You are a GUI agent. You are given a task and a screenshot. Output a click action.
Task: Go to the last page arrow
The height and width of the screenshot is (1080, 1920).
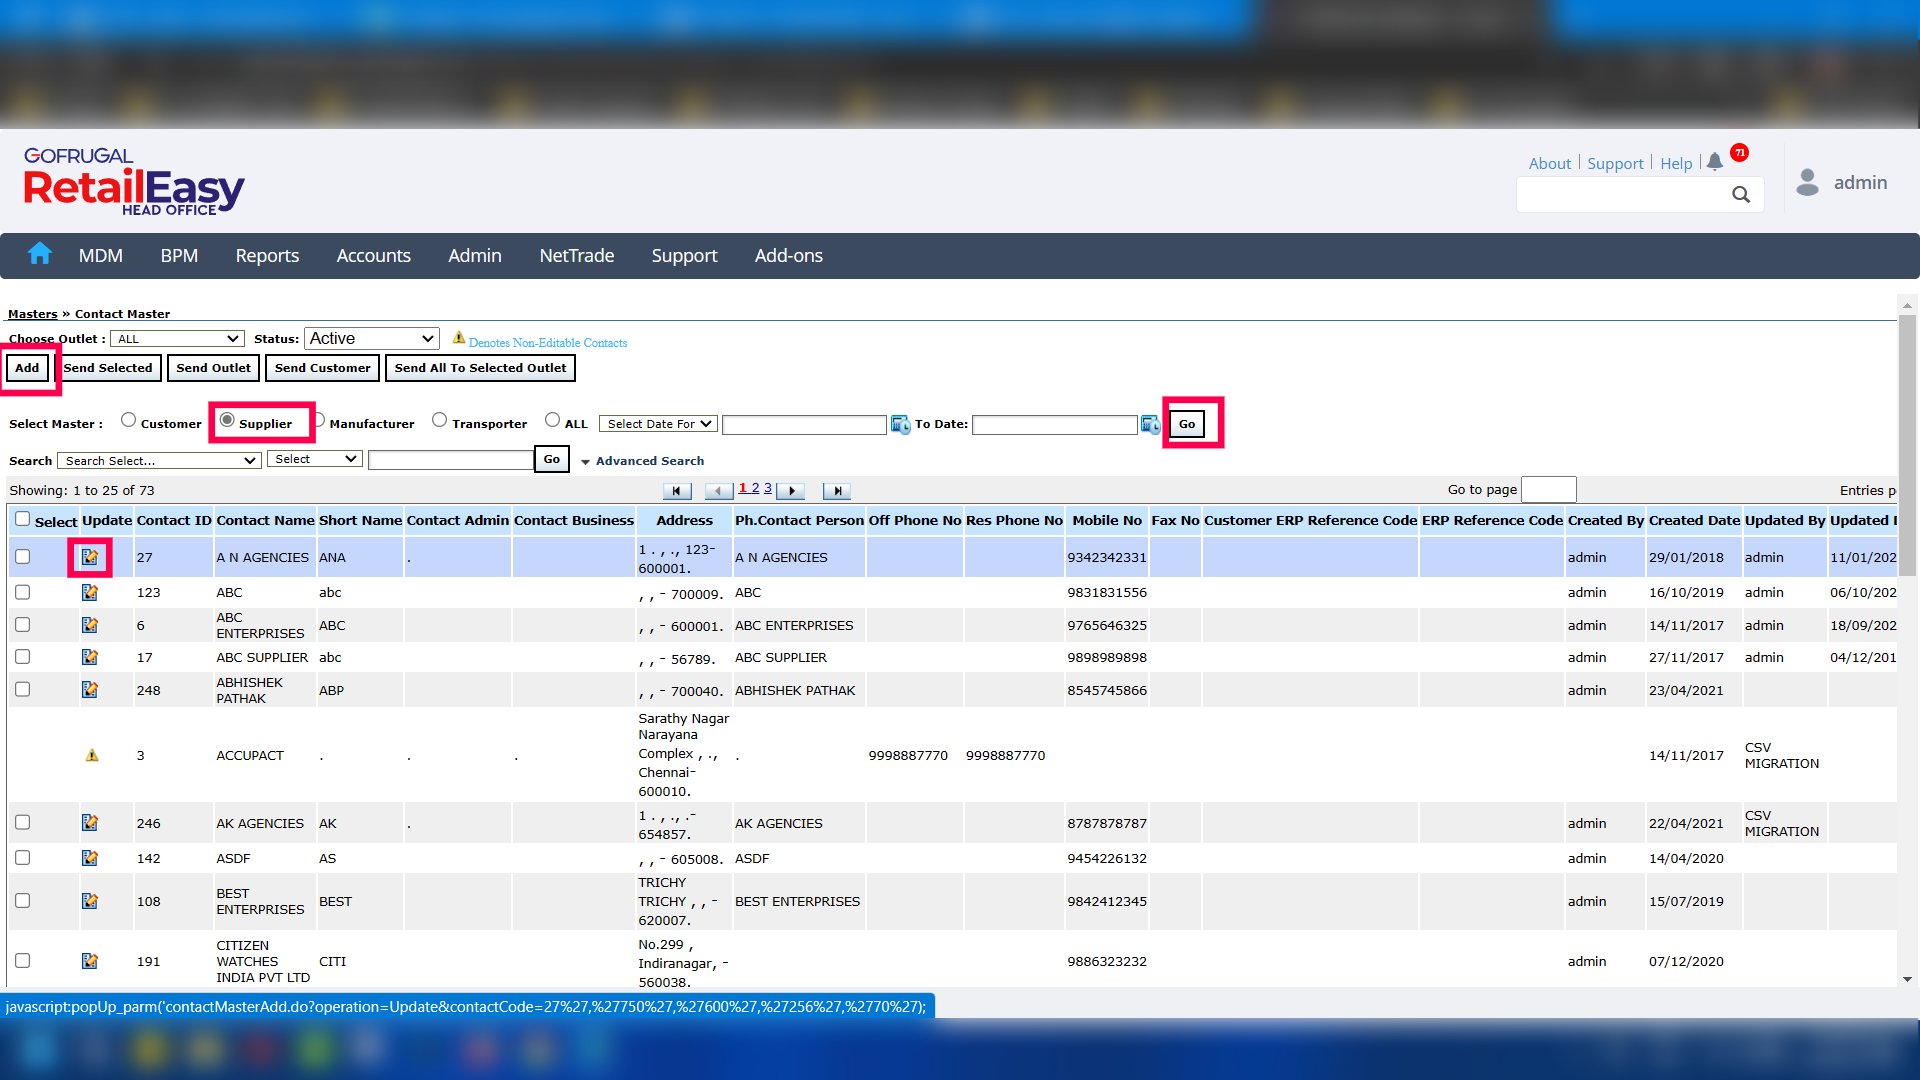[837, 491]
